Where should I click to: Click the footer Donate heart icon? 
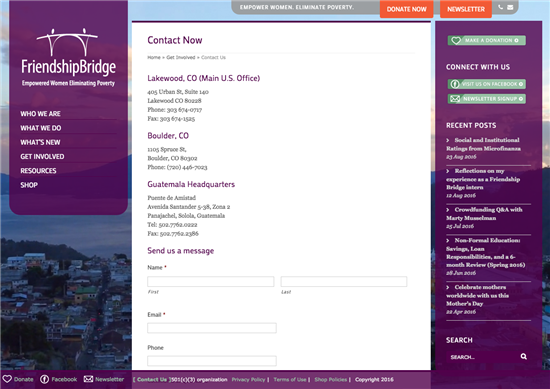point(7,379)
